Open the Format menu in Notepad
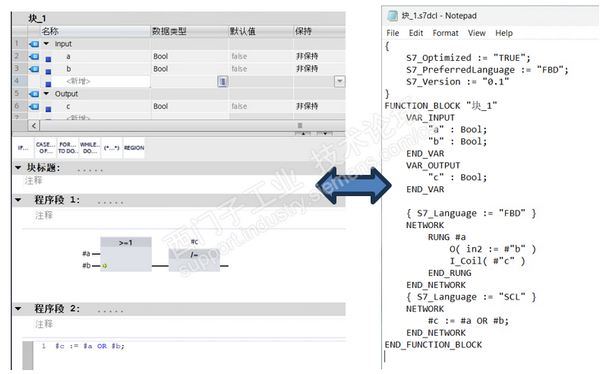Viewport: 600px width, 374px height. pos(445,33)
